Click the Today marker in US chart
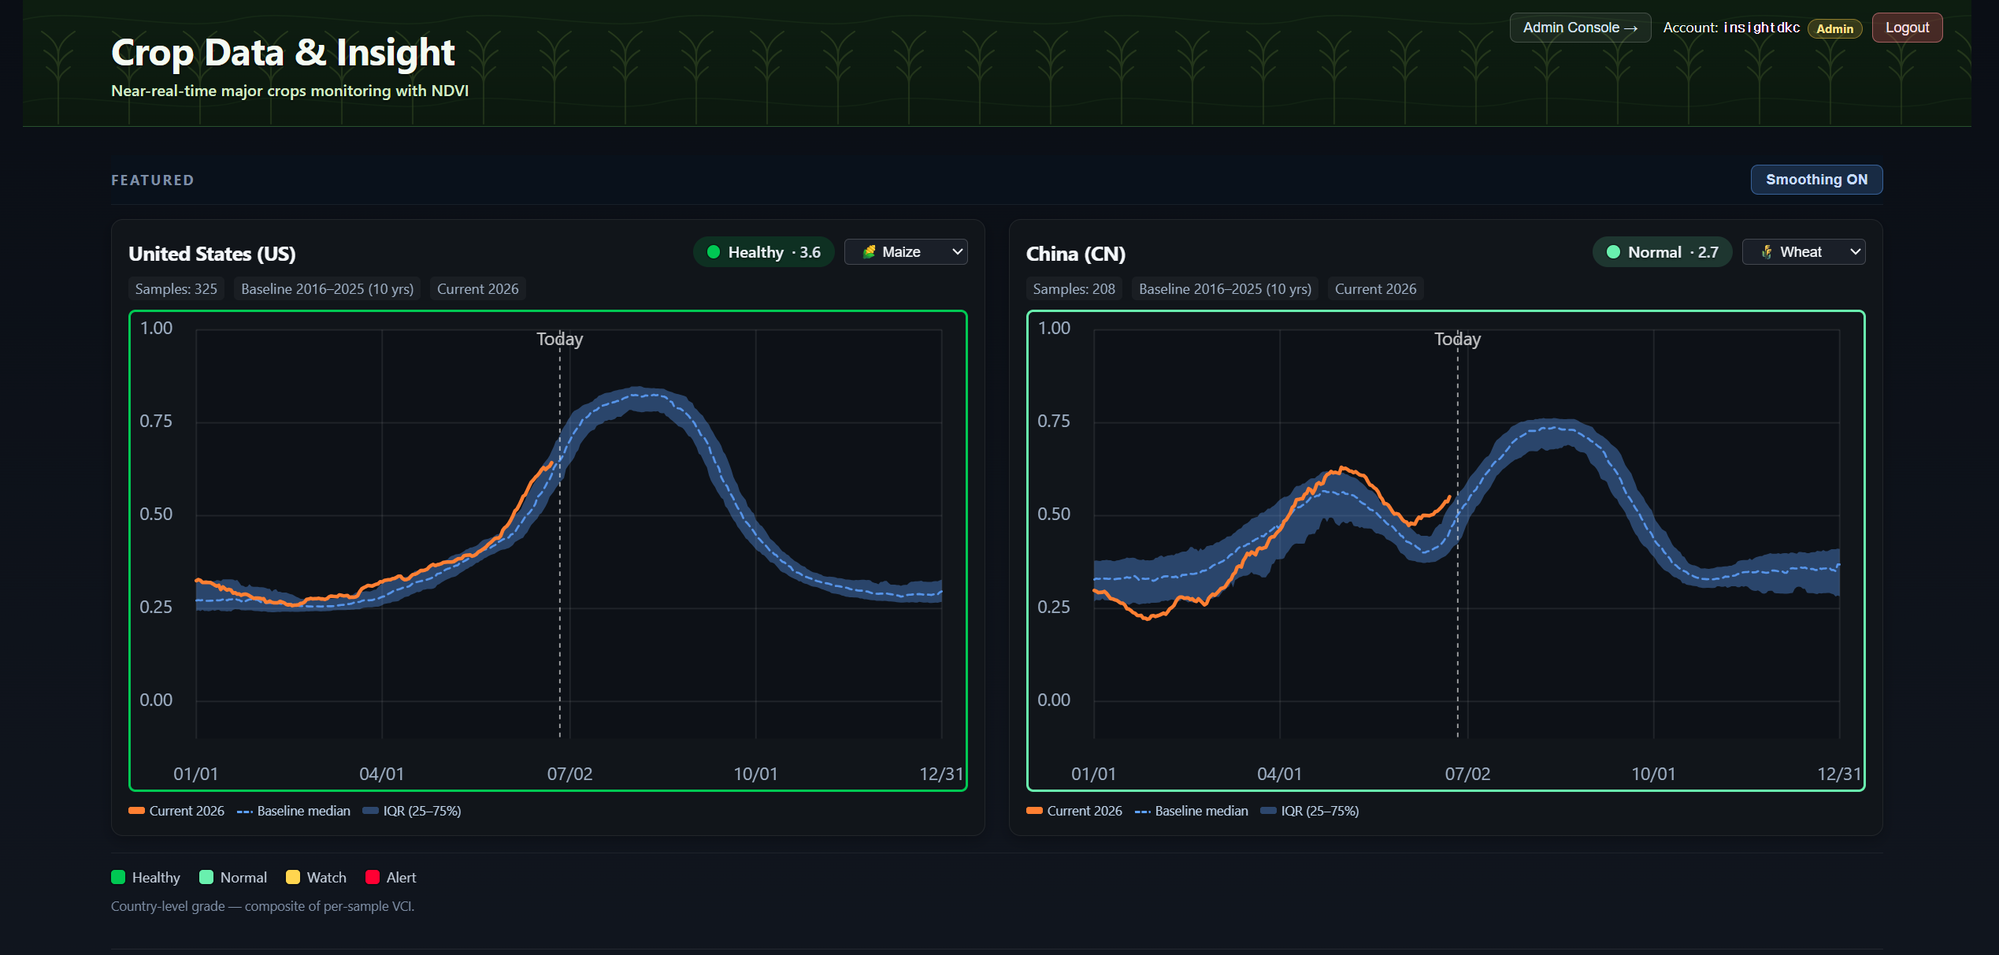This screenshot has width=1999, height=955. [560, 339]
